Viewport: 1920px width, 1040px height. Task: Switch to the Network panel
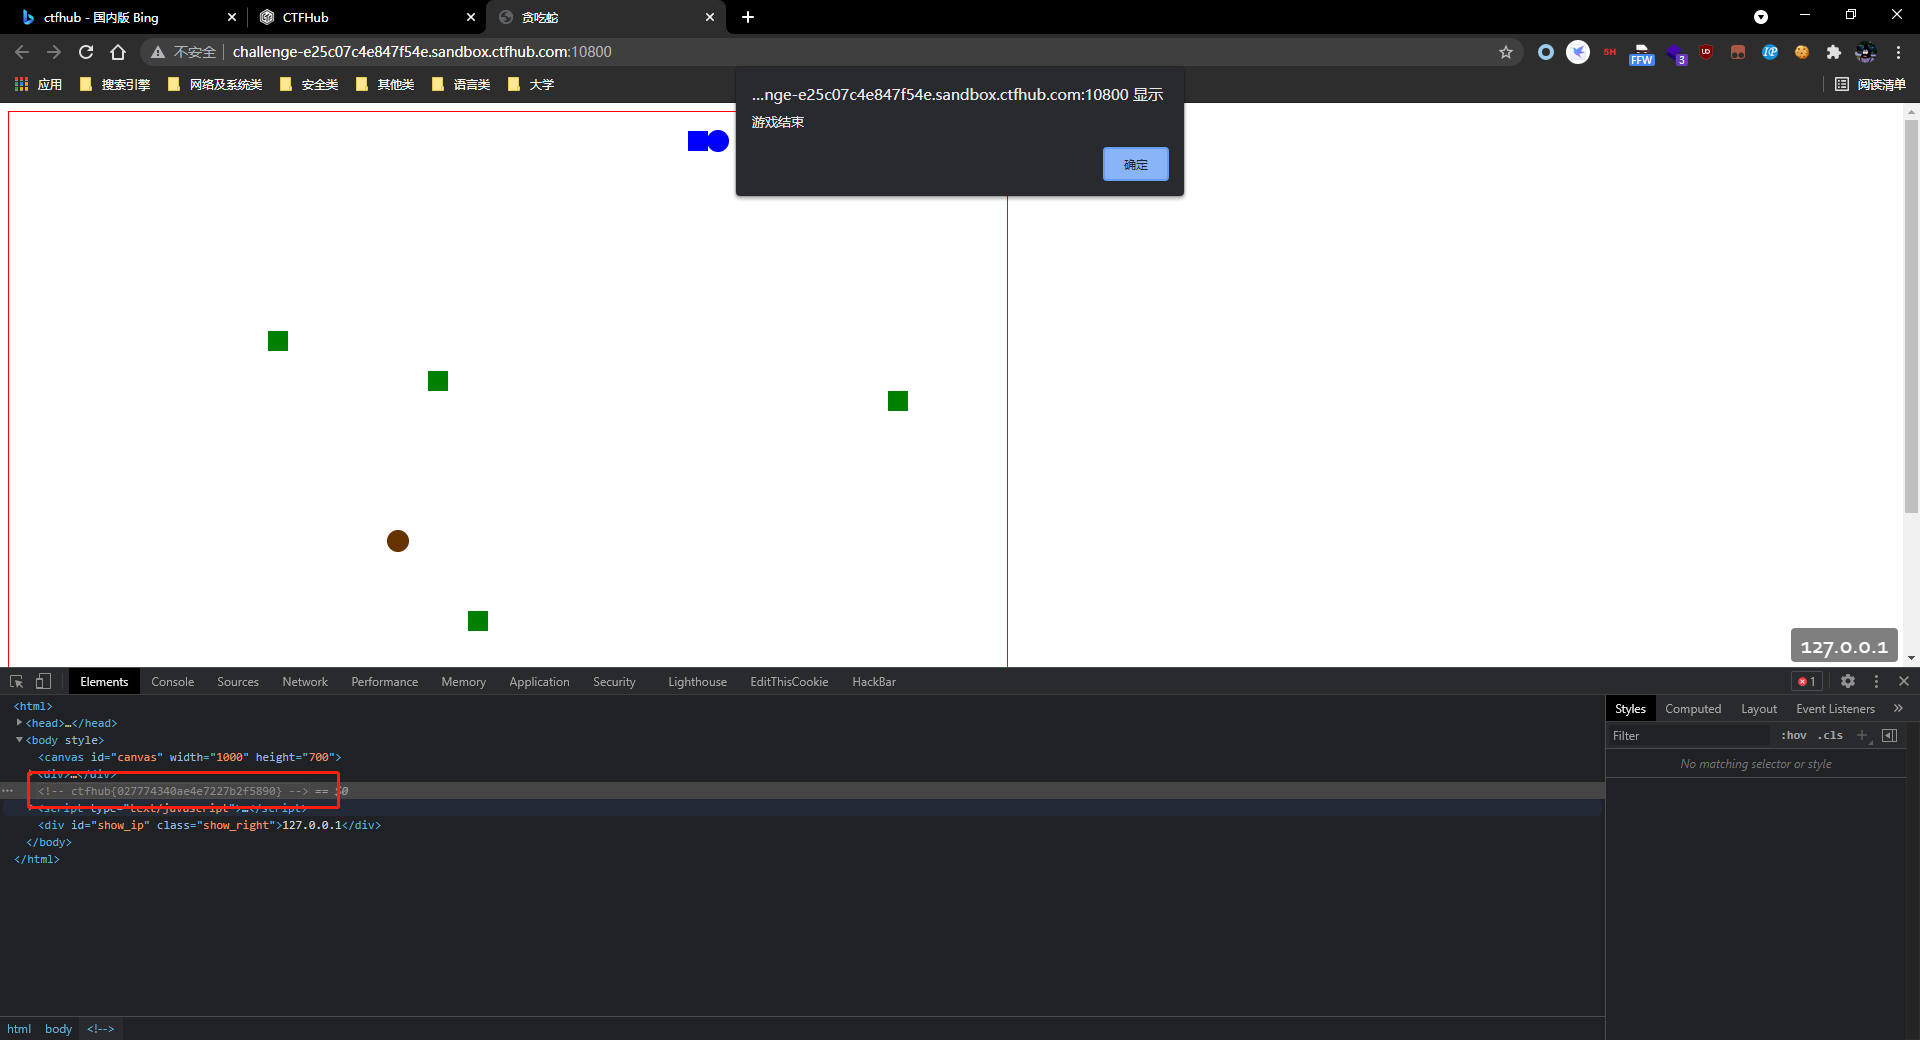pos(305,682)
